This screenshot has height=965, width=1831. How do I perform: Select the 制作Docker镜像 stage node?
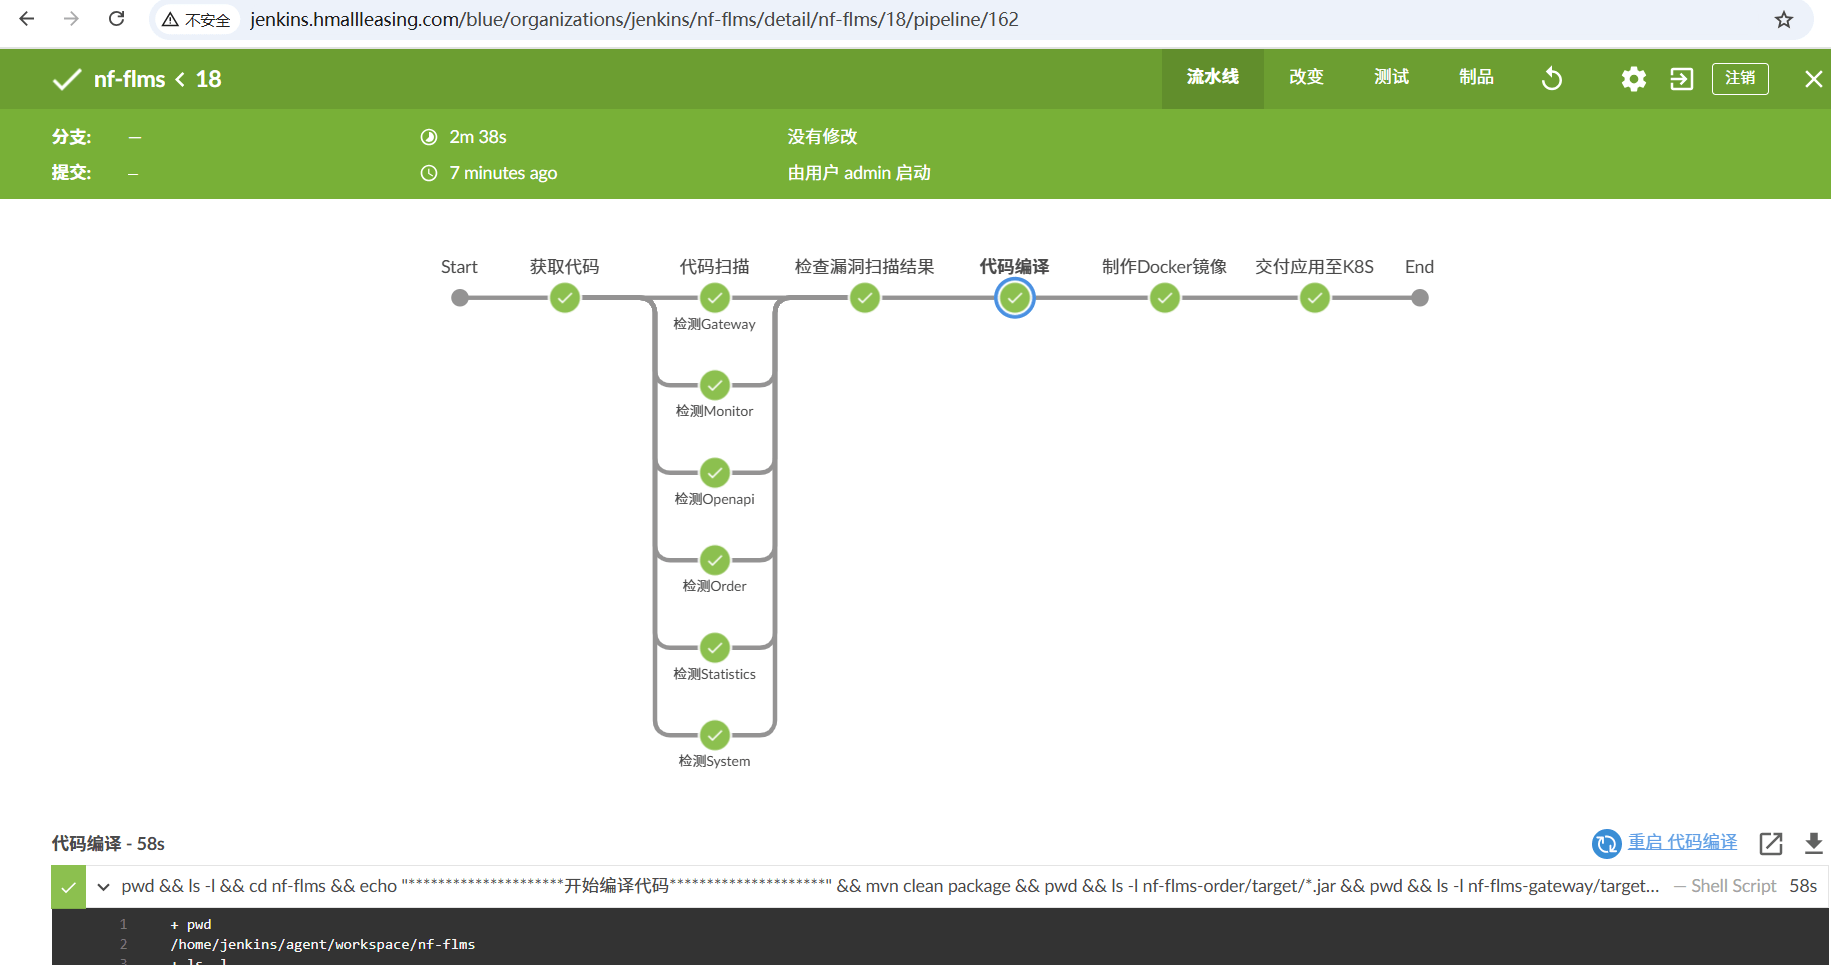[x=1164, y=298]
